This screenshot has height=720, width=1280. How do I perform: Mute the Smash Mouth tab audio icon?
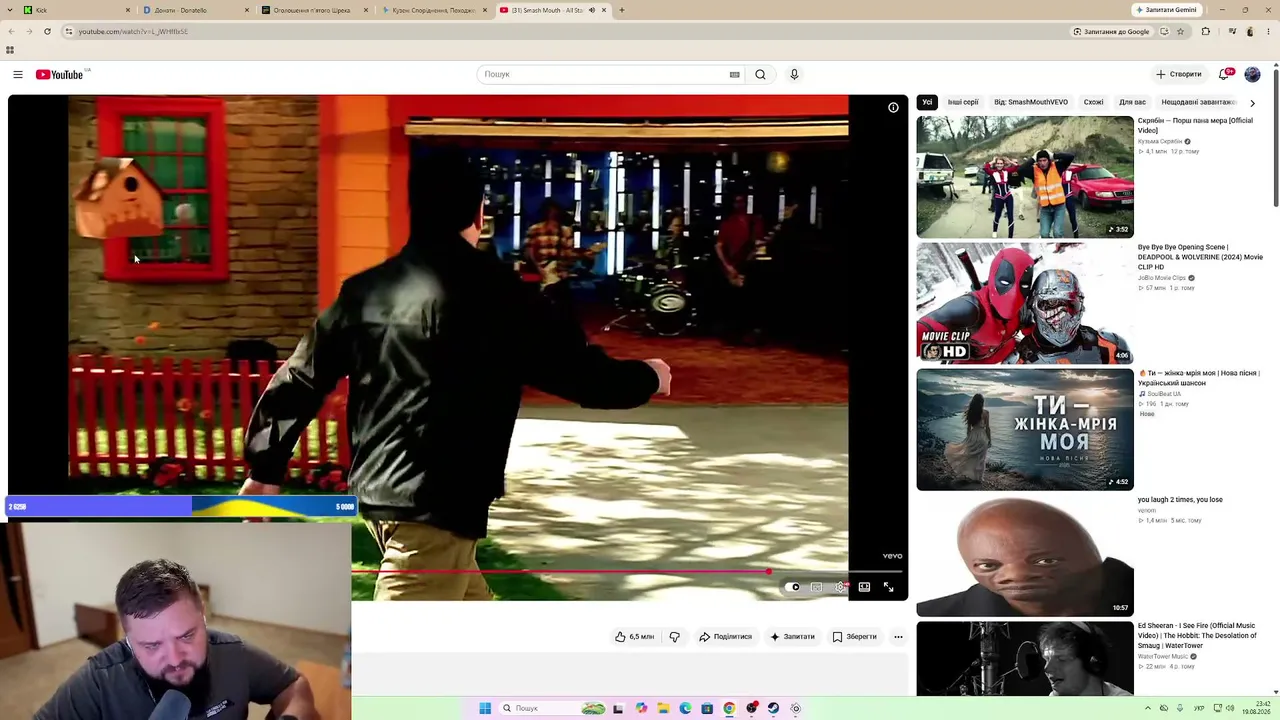[591, 10]
